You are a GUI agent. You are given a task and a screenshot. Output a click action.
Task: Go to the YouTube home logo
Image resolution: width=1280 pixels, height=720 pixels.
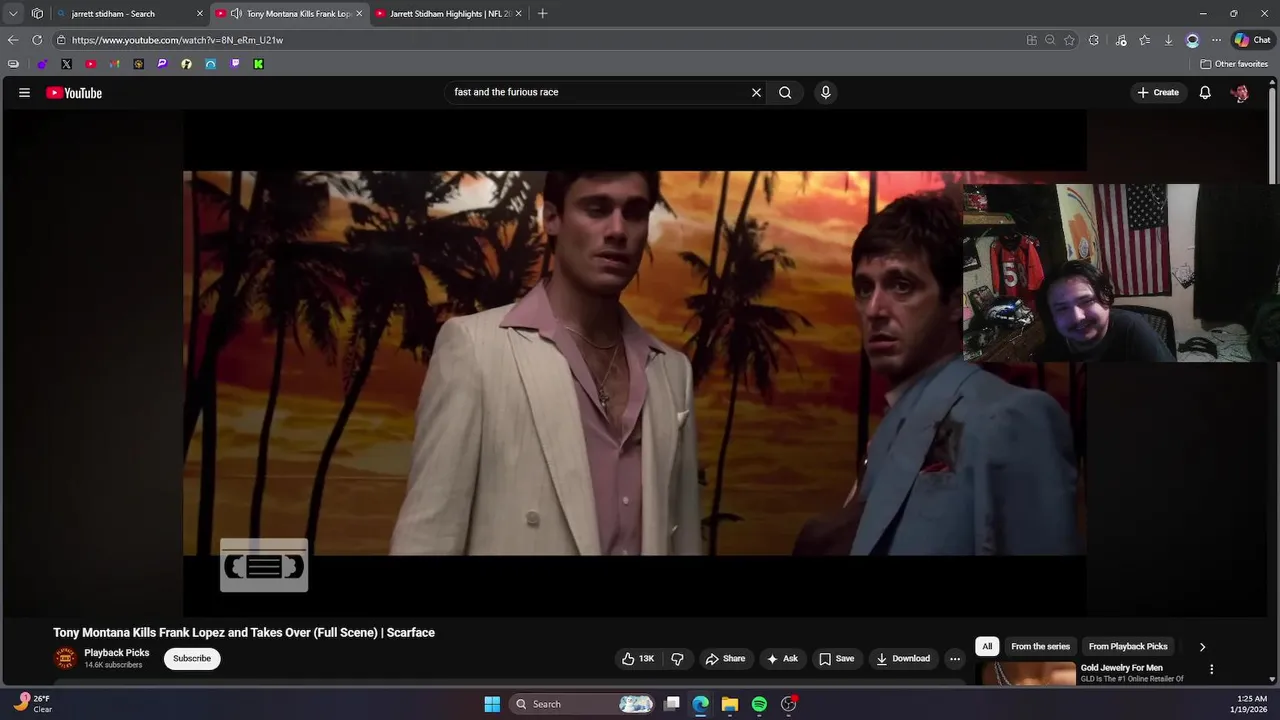click(x=74, y=93)
